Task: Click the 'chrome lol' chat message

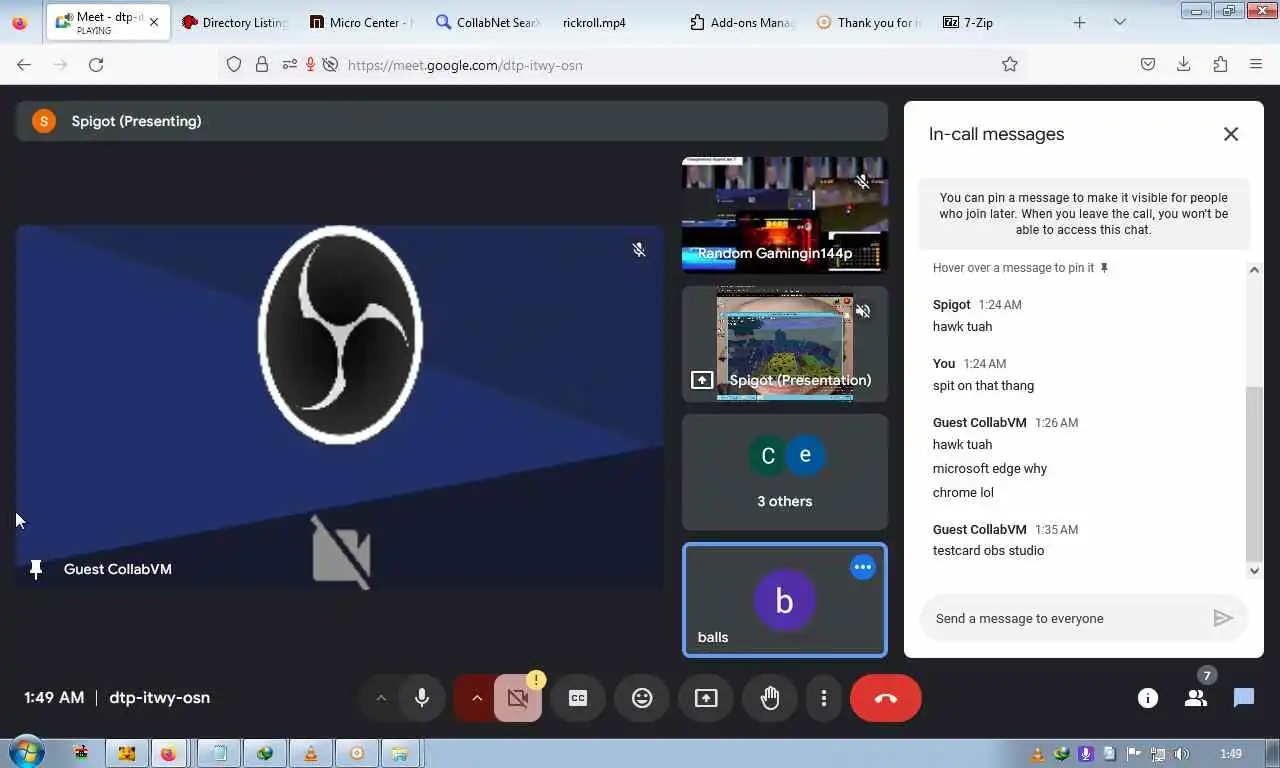Action: [963, 493]
